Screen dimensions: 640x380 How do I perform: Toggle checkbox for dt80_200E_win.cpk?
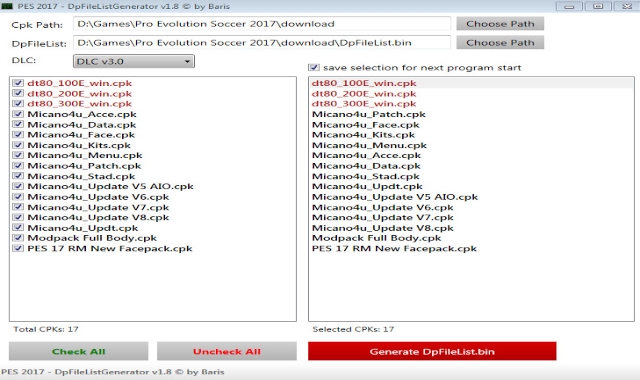[18, 93]
